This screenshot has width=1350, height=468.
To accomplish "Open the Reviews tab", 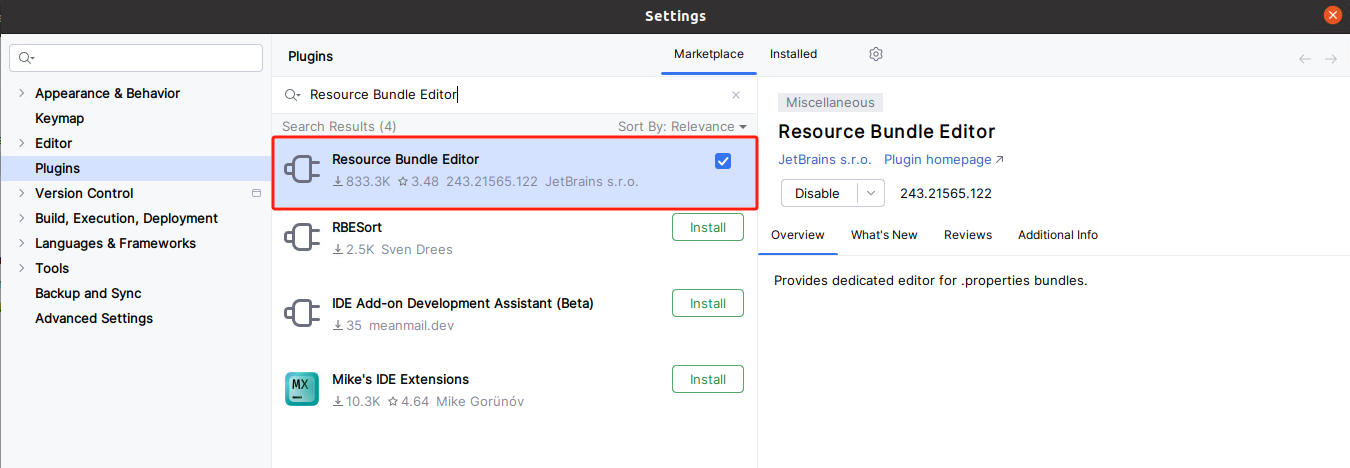I will [x=968, y=235].
